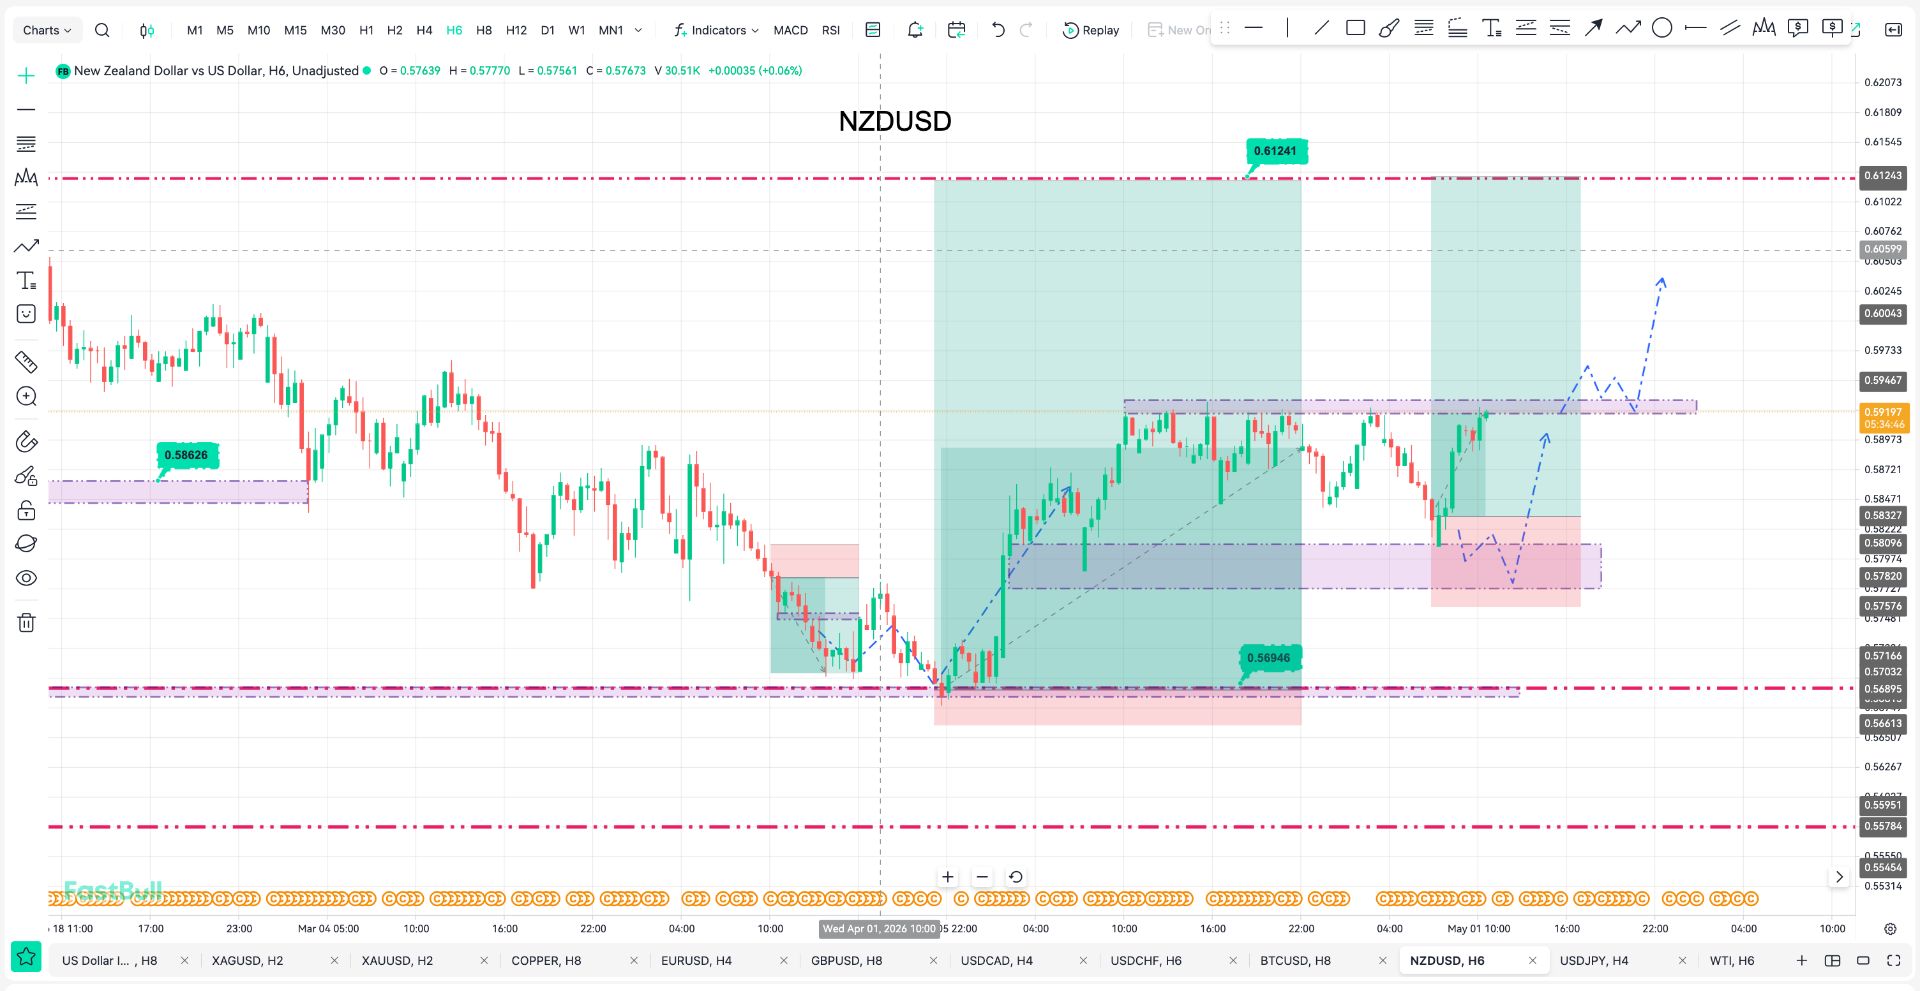Toggle the favorite star at bottom left
The height and width of the screenshot is (991, 1920).
[27, 958]
